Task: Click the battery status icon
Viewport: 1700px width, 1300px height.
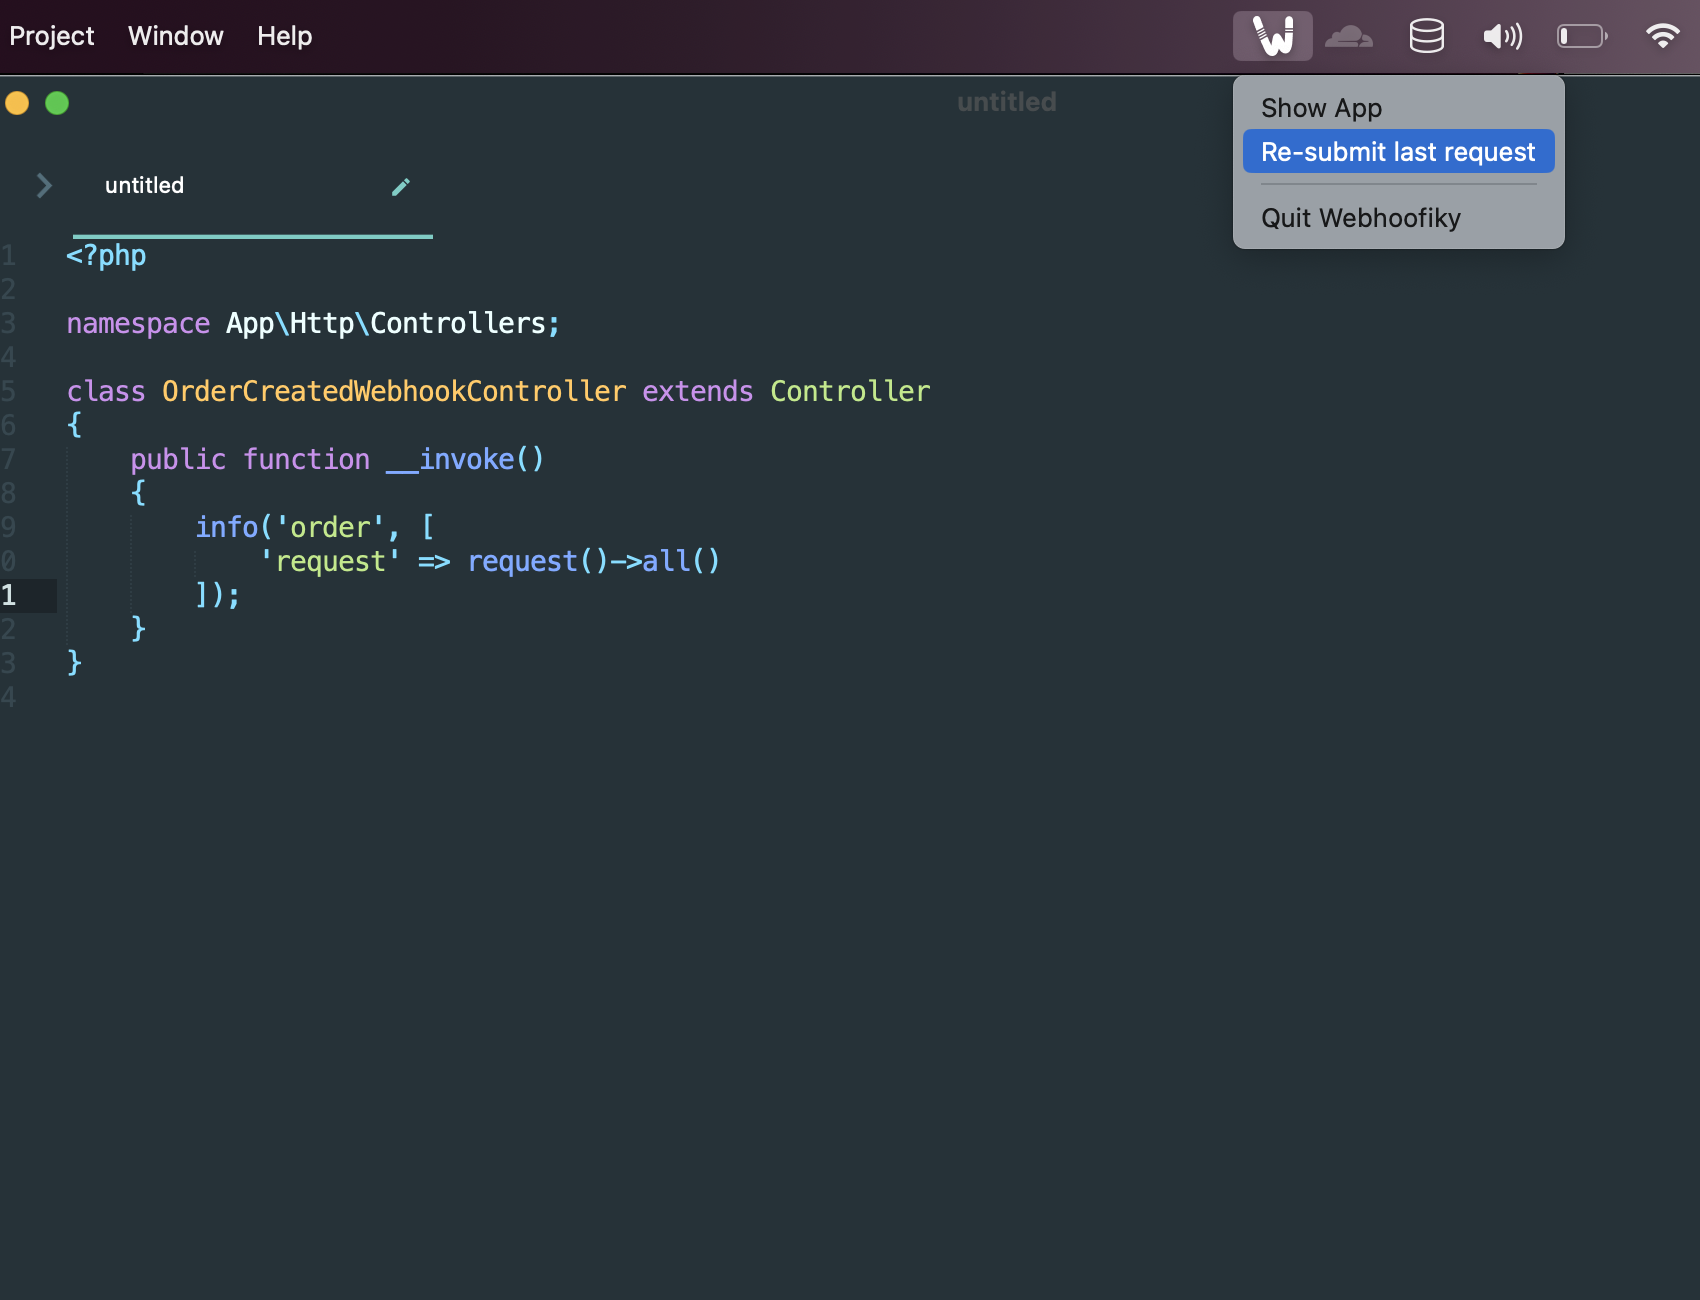Action: pos(1582,37)
